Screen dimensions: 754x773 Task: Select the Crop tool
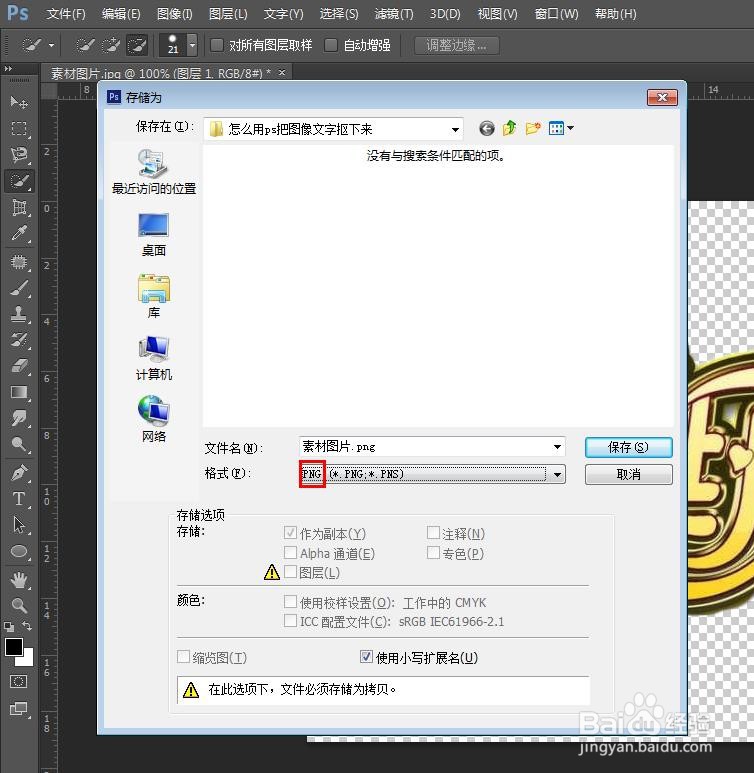pos(19,208)
